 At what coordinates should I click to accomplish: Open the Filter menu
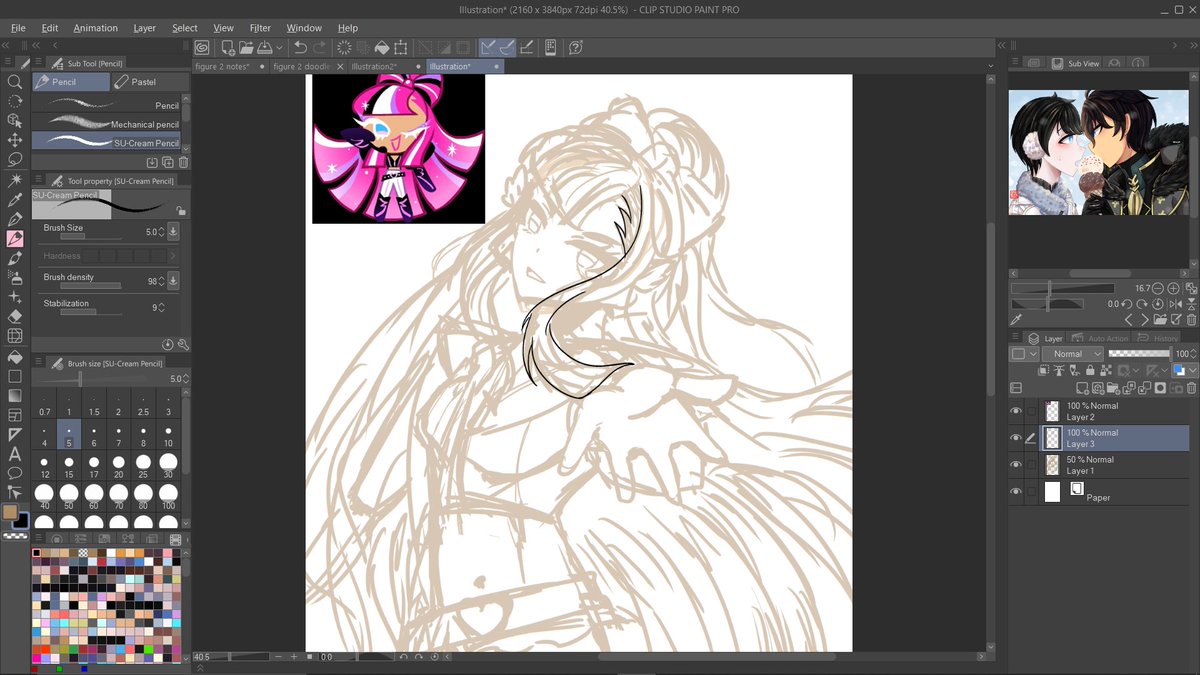point(260,28)
